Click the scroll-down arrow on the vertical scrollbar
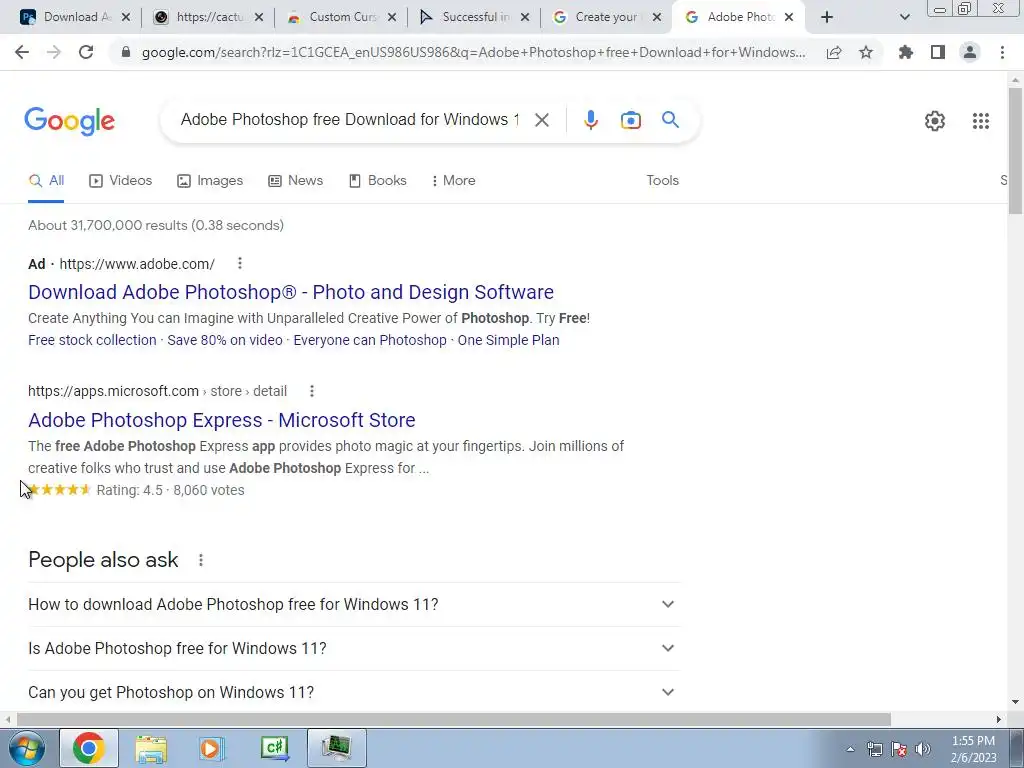This screenshot has width=1024, height=768. [1015, 703]
